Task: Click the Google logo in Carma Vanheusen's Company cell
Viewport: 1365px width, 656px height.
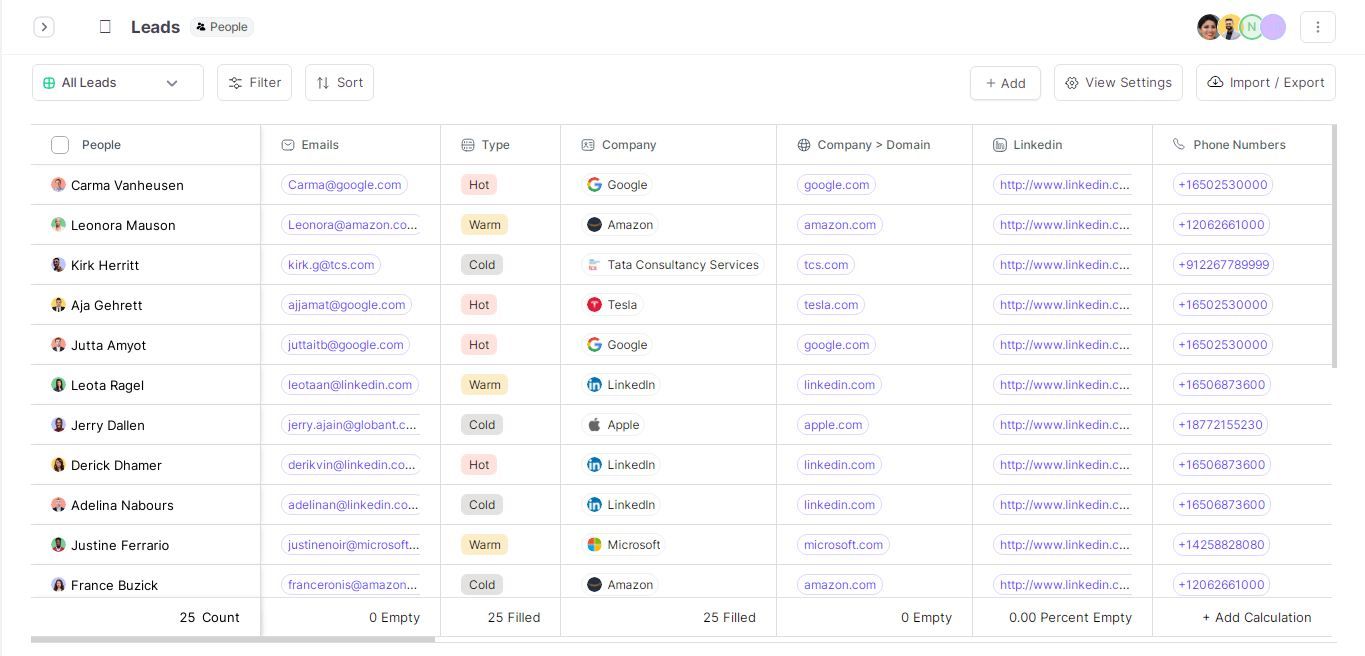Action: [593, 185]
